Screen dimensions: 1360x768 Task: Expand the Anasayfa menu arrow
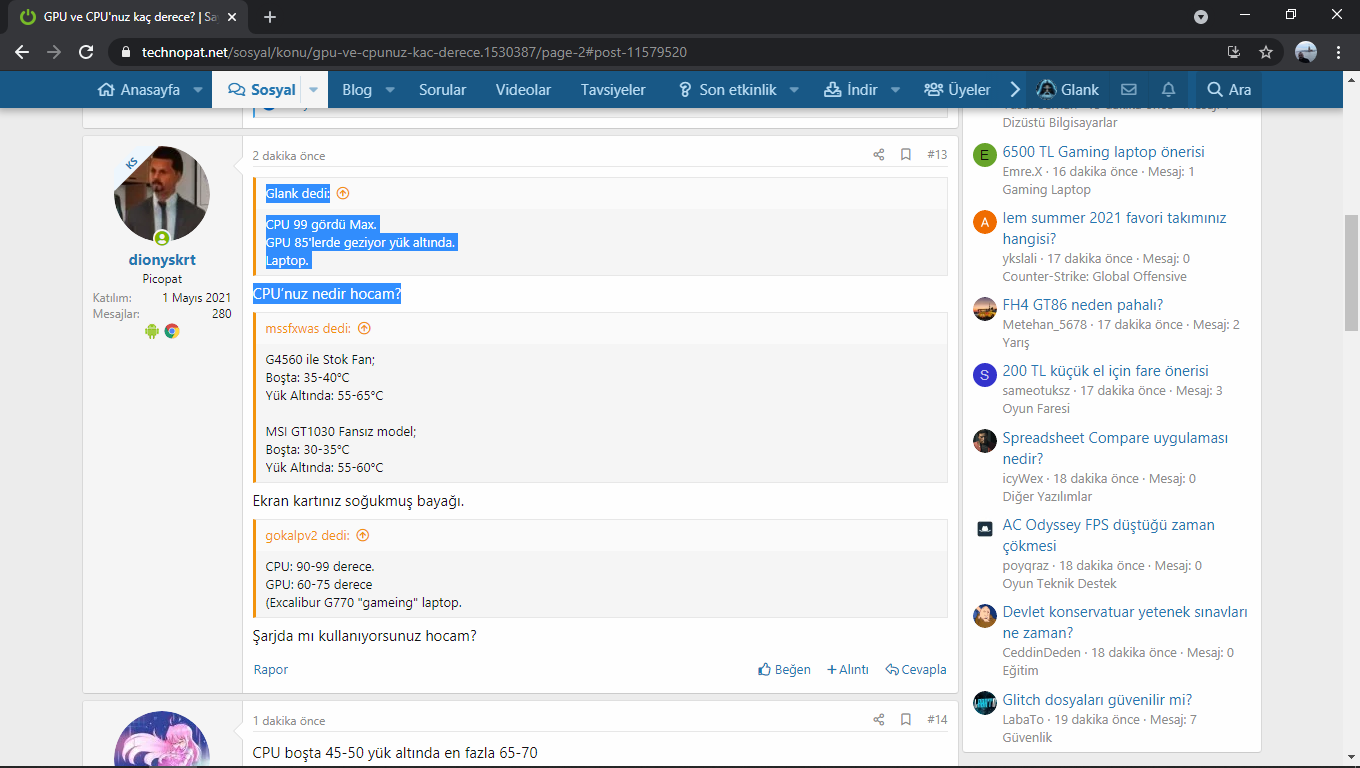click(x=198, y=90)
